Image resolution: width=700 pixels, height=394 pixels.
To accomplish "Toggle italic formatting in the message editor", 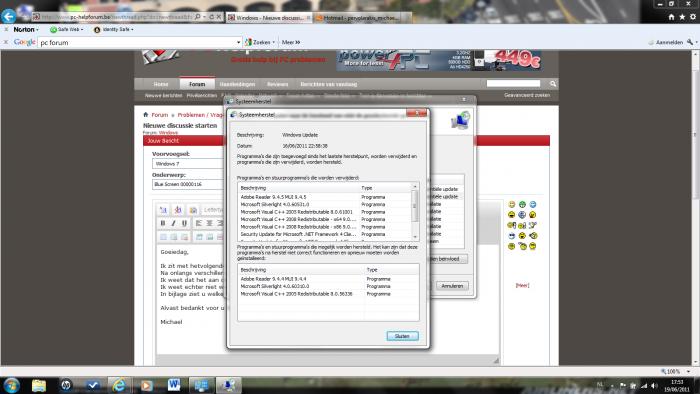I will (x=174, y=223).
